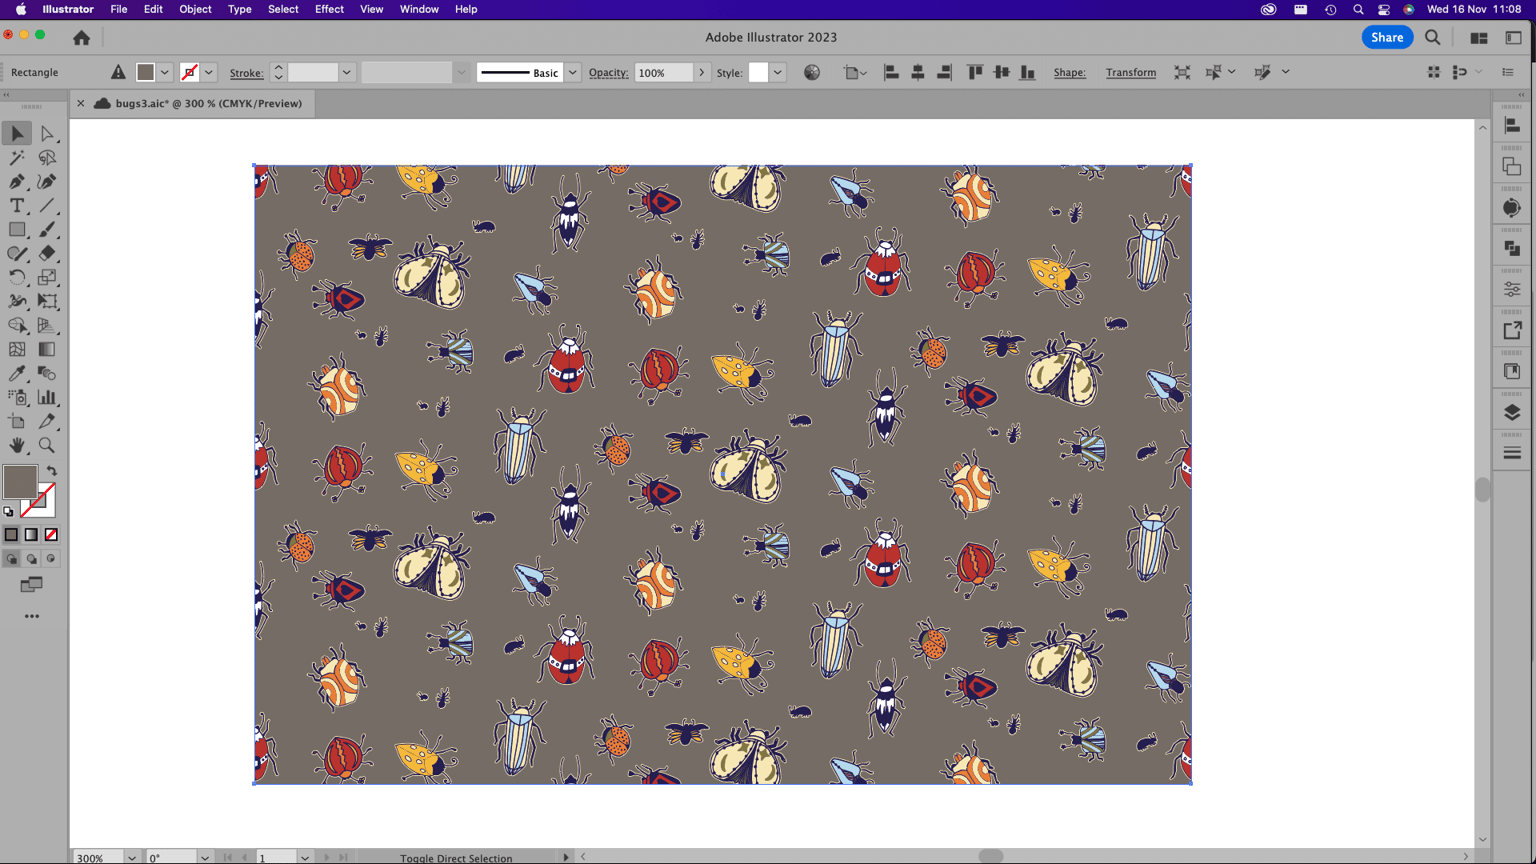
Task: Select the Symbol Sprayer tool
Action: 17,397
